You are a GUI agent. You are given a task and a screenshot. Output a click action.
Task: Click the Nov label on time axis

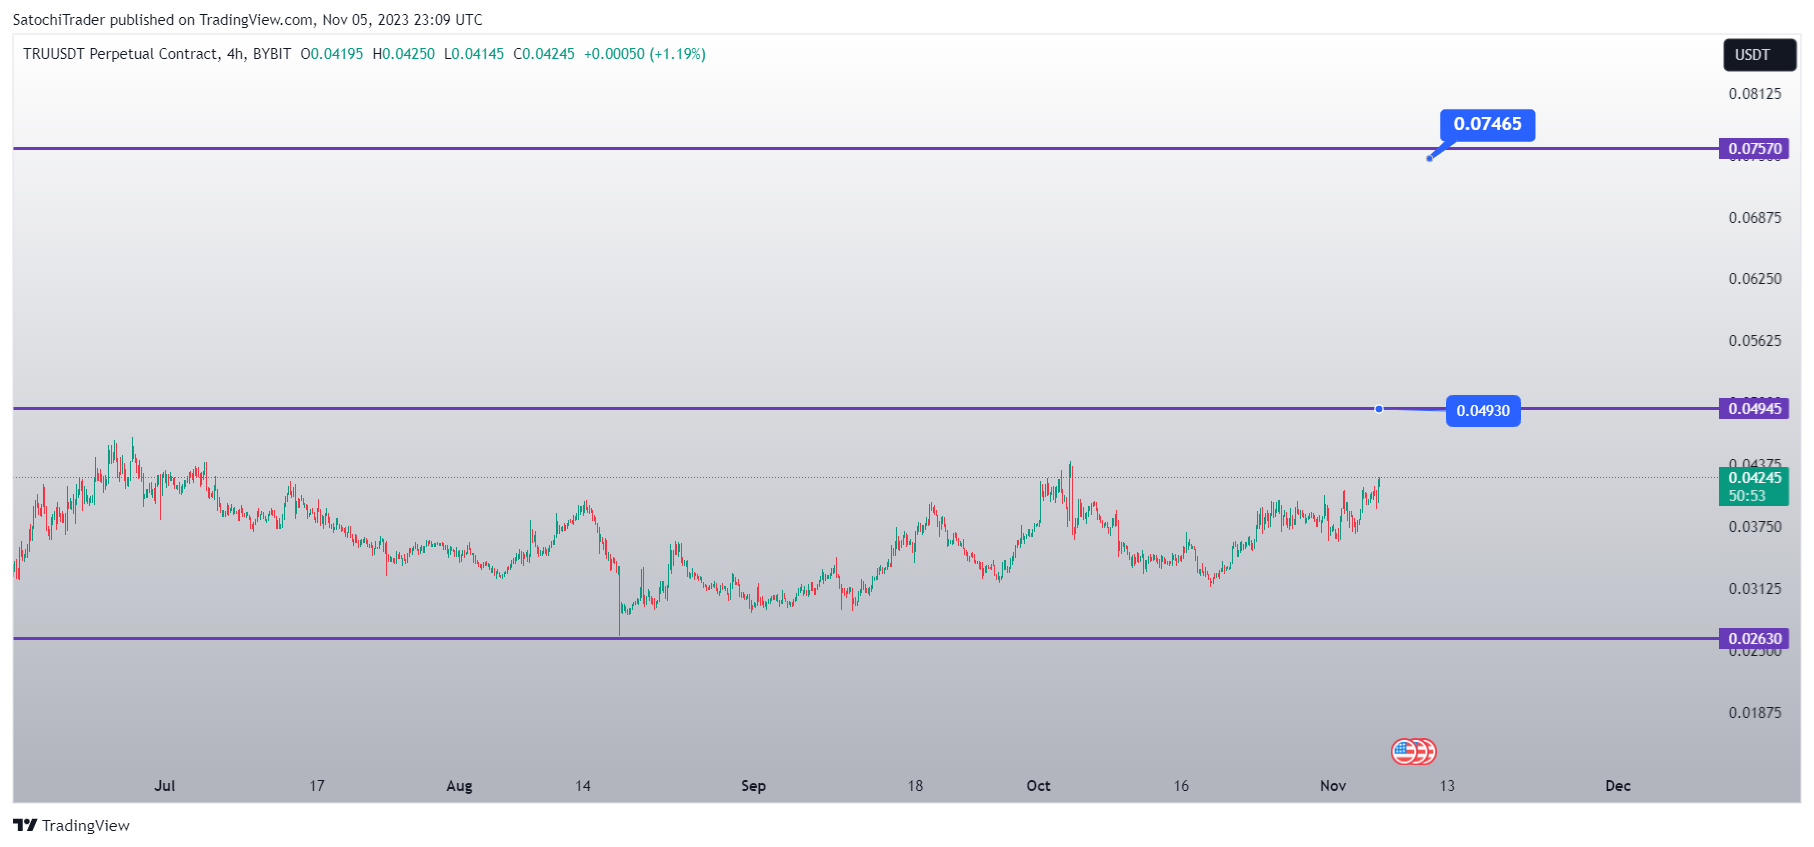pyautogui.click(x=1333, y=786)
